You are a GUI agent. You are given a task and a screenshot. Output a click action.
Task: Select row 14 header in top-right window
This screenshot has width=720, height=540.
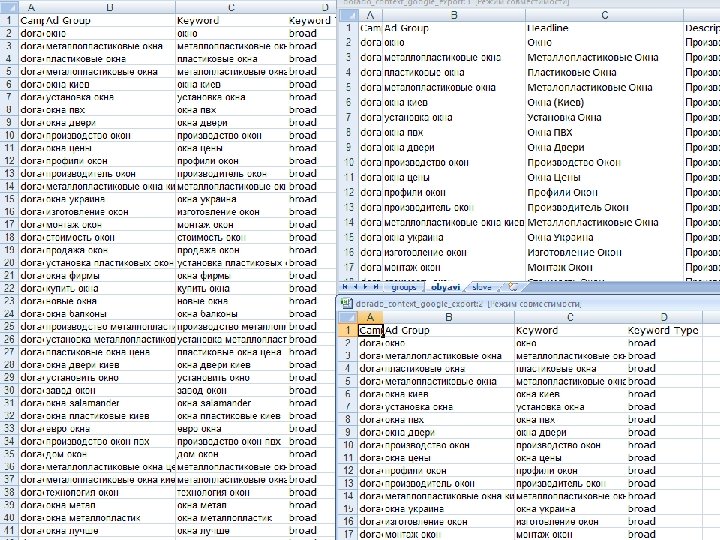348,223
